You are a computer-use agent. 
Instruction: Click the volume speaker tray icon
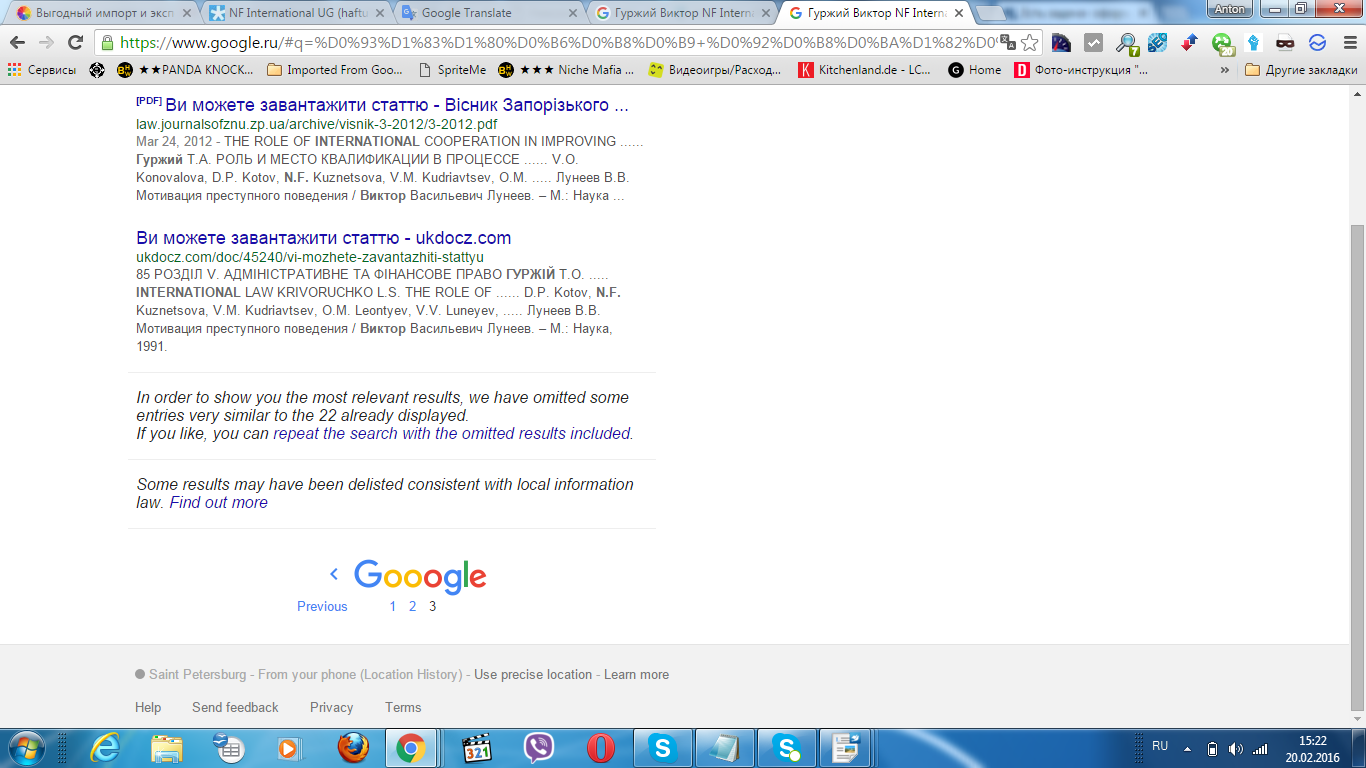1236,748
